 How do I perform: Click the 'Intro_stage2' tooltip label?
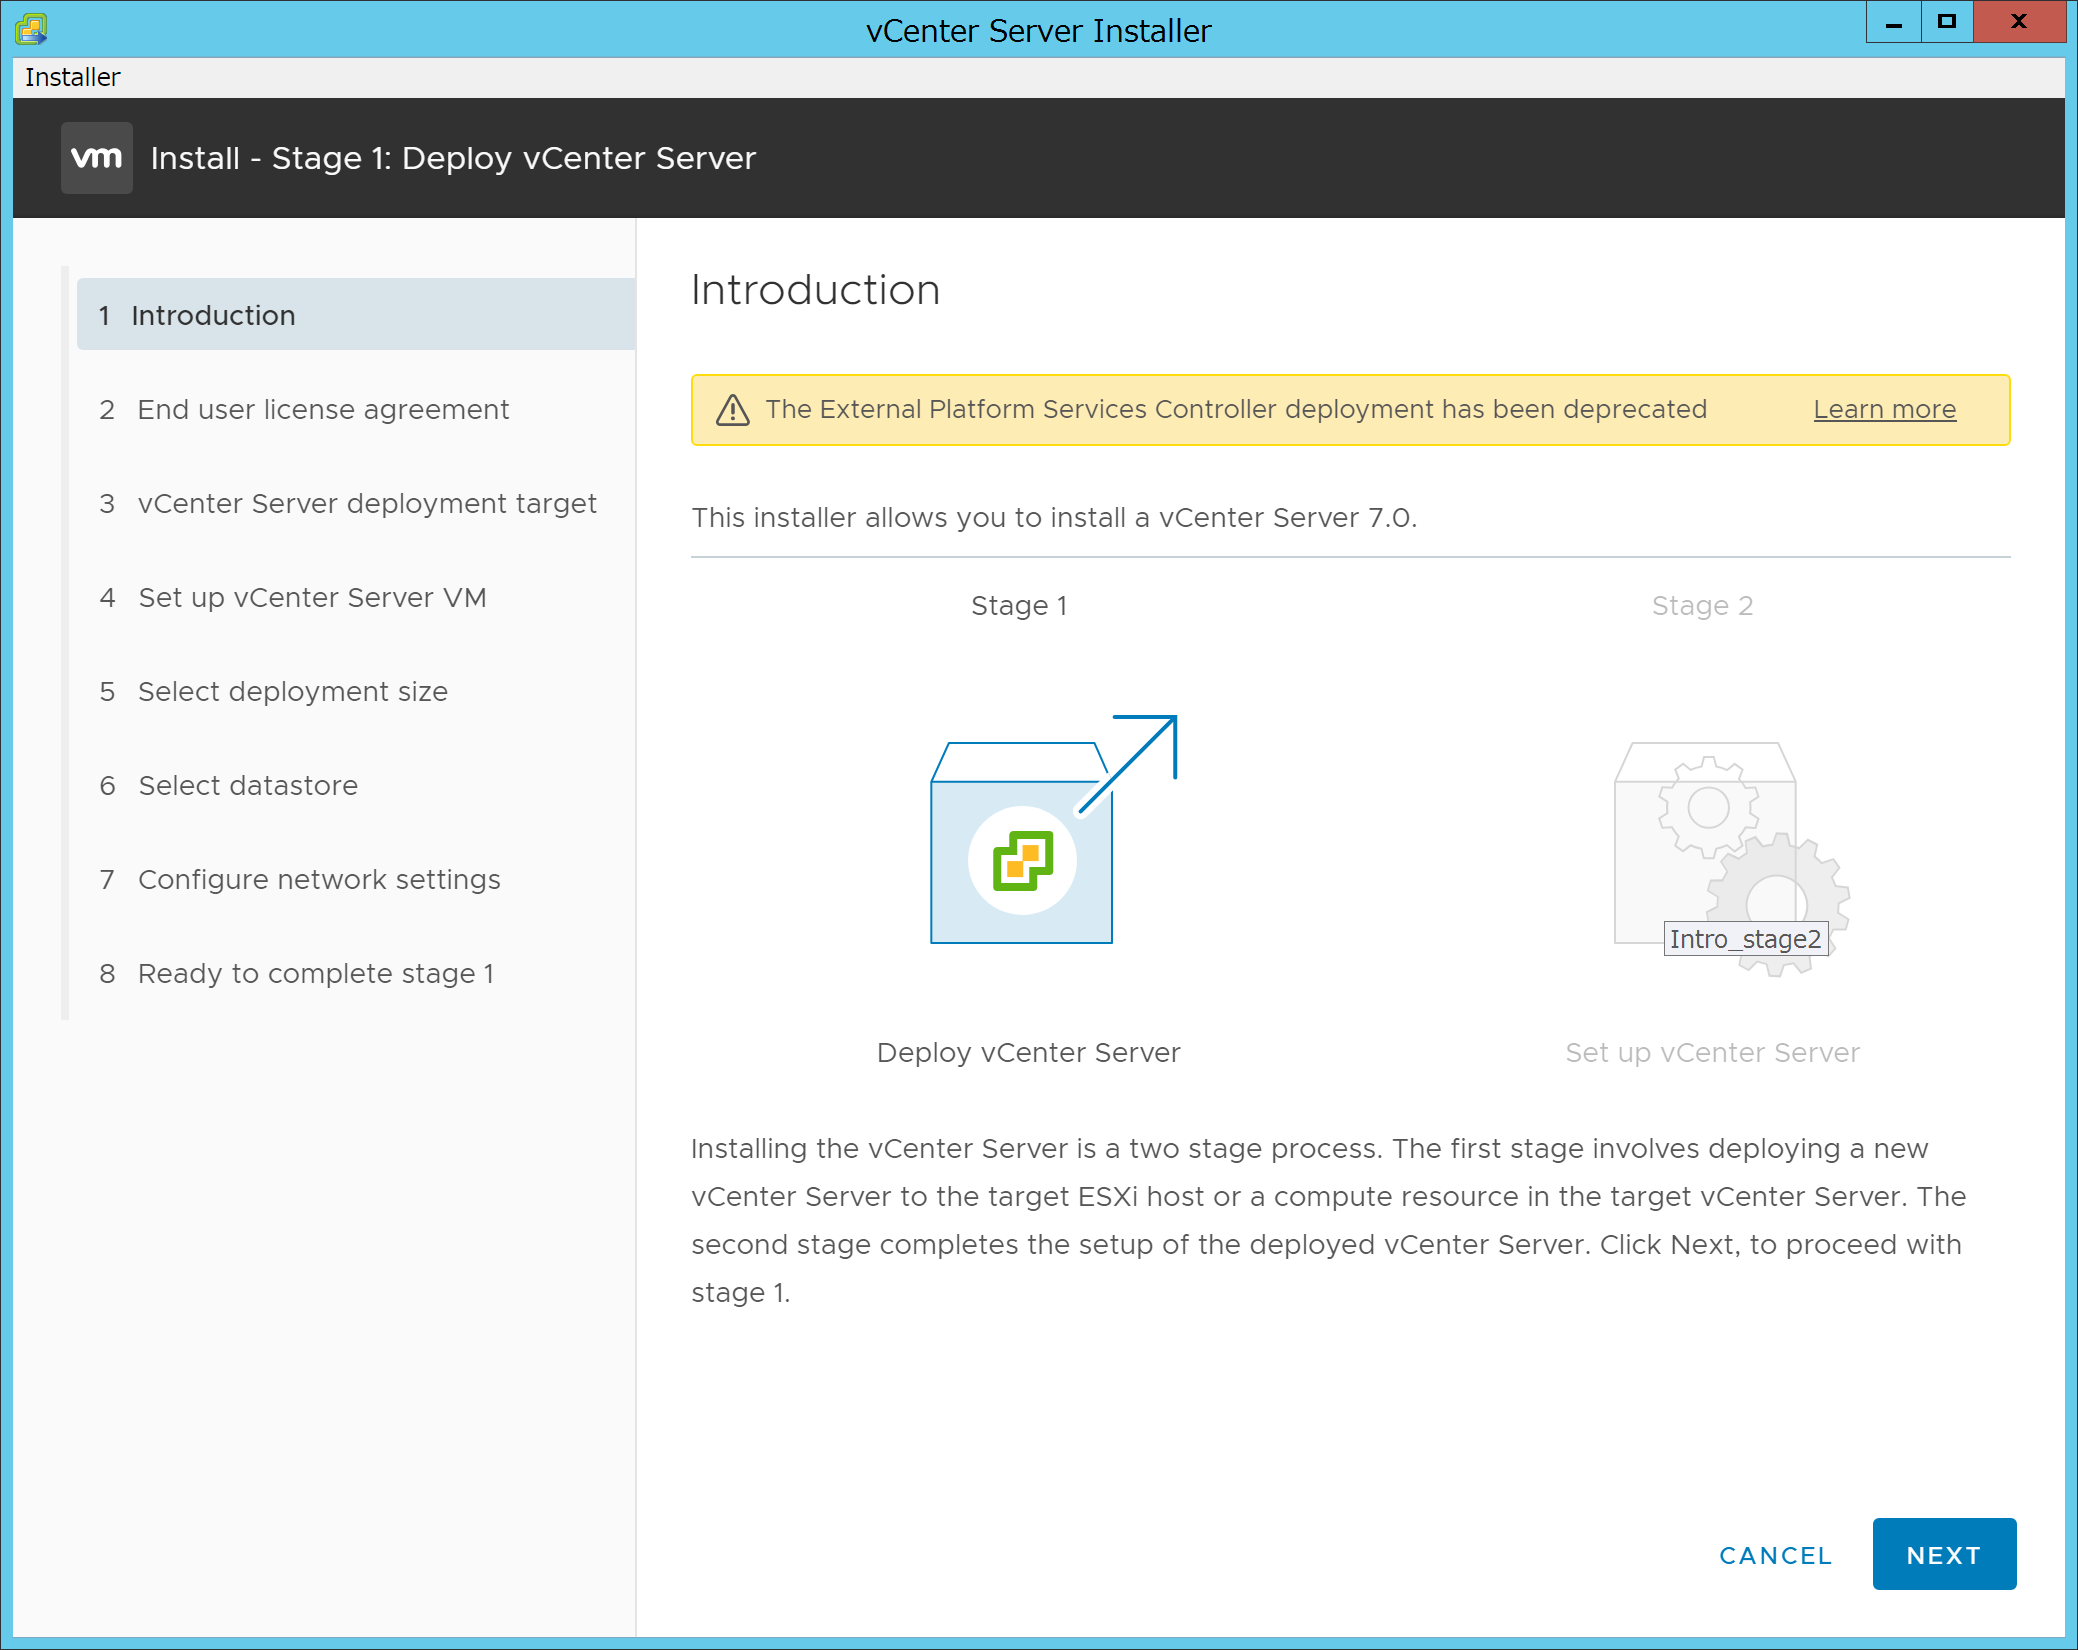pos(1745,939)
